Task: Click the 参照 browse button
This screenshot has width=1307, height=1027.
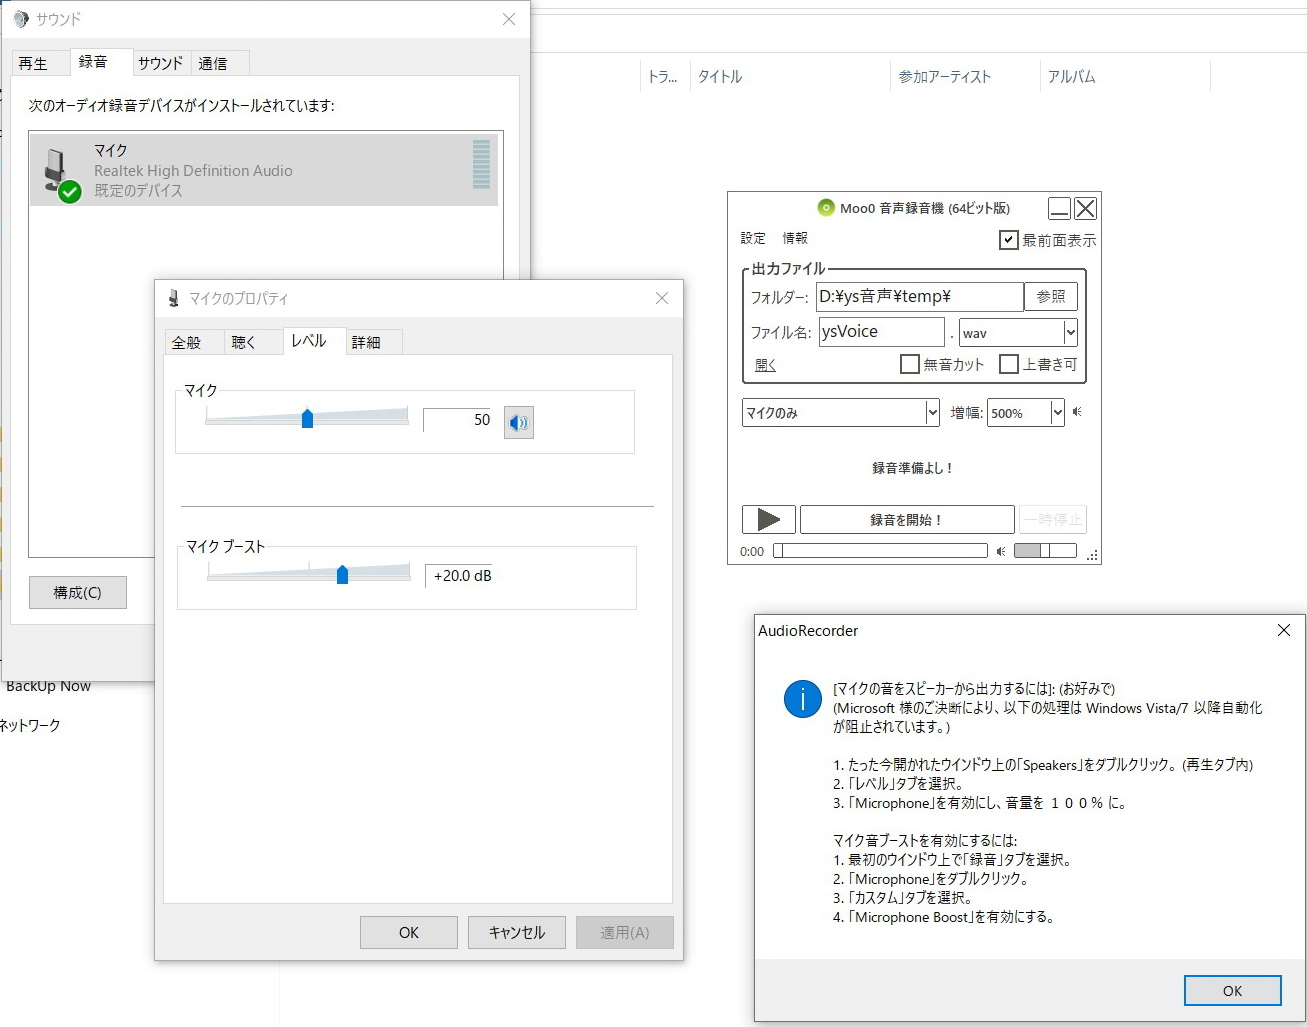Action: (x=1051, y=297)
